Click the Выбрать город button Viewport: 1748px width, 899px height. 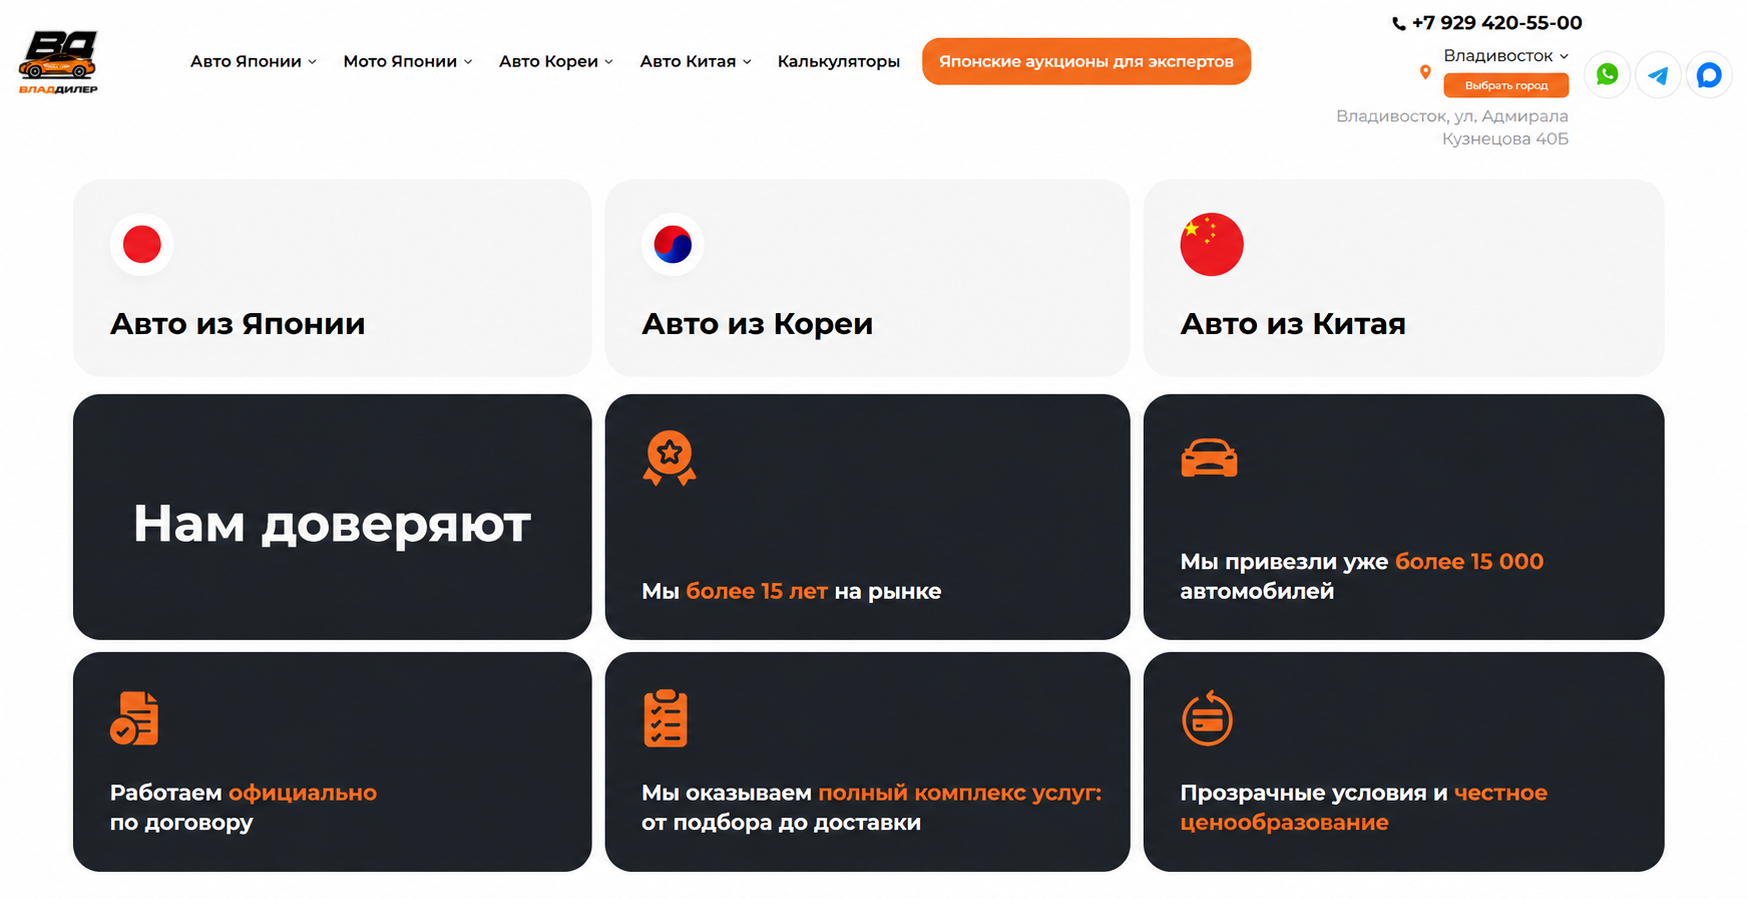point(1506,86)
